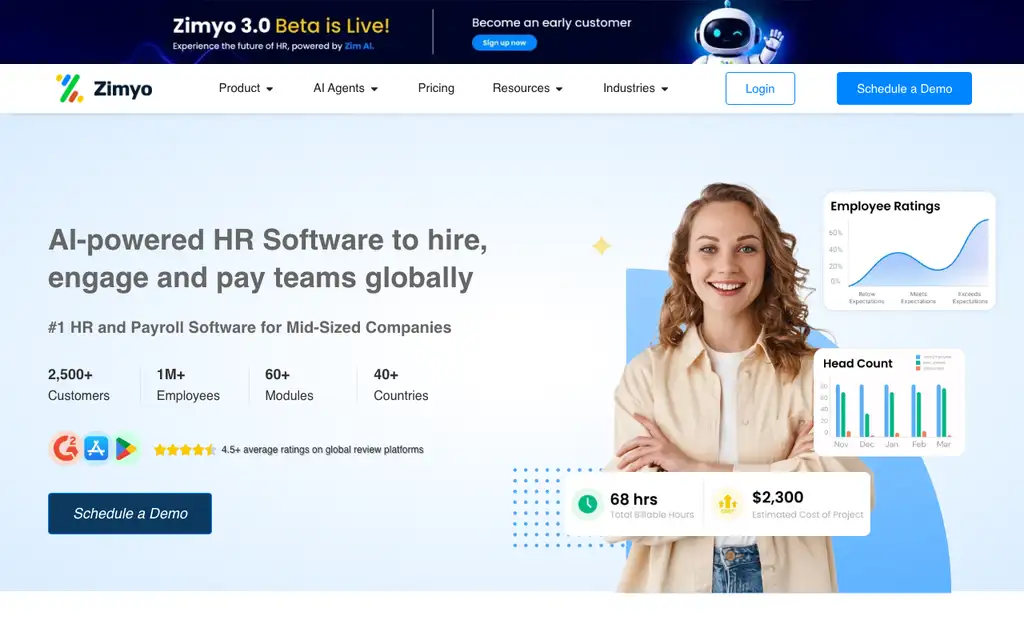
Task: Click the Head Count bar chart card
Action: (x=889, y=402)
